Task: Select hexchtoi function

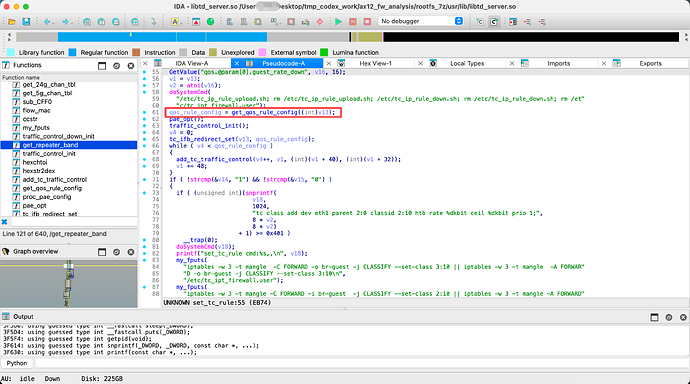Action: (x=35, y=162)
